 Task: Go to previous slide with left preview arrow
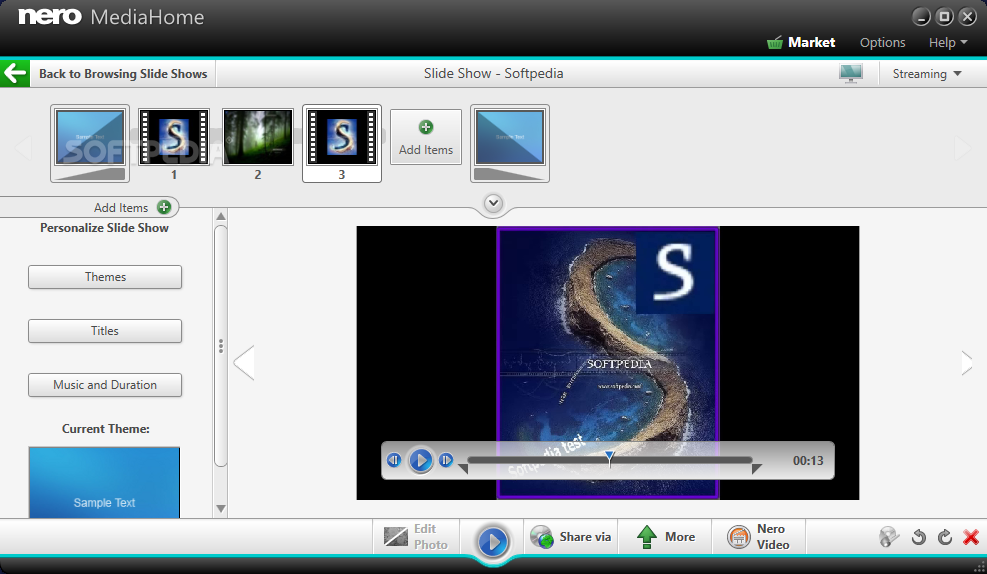click(x=244, y=363)
